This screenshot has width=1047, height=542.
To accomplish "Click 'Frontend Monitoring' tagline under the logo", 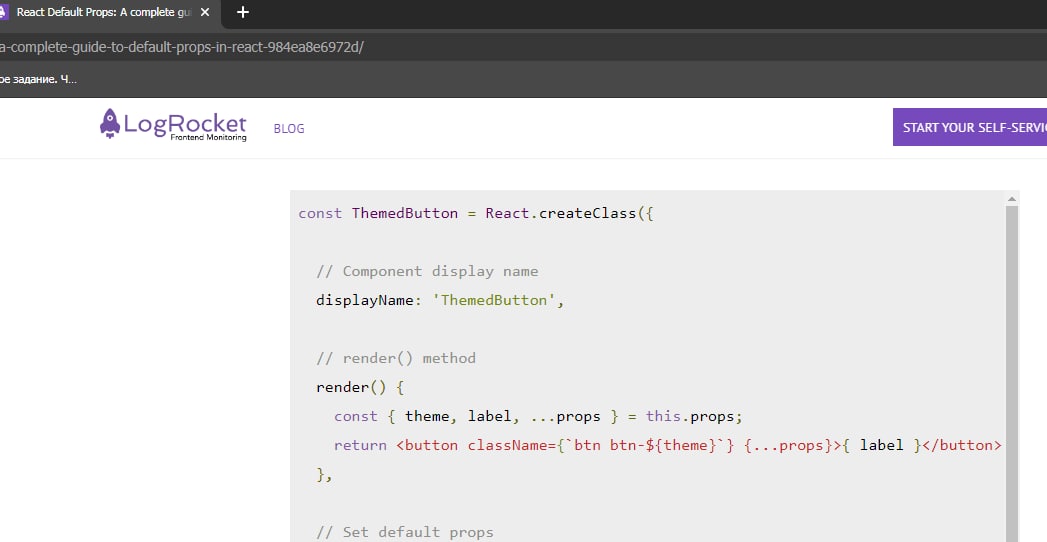I will [208, 138].
